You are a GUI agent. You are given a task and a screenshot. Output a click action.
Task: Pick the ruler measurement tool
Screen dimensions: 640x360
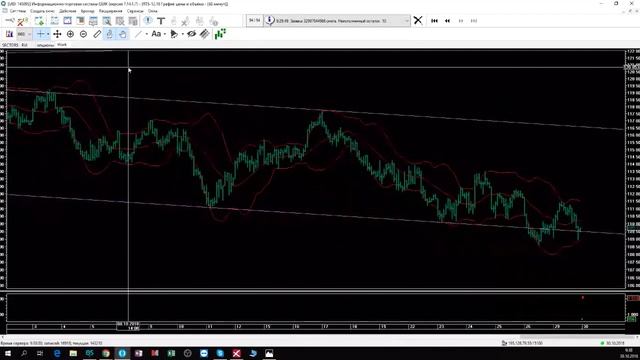click(97, 34)
